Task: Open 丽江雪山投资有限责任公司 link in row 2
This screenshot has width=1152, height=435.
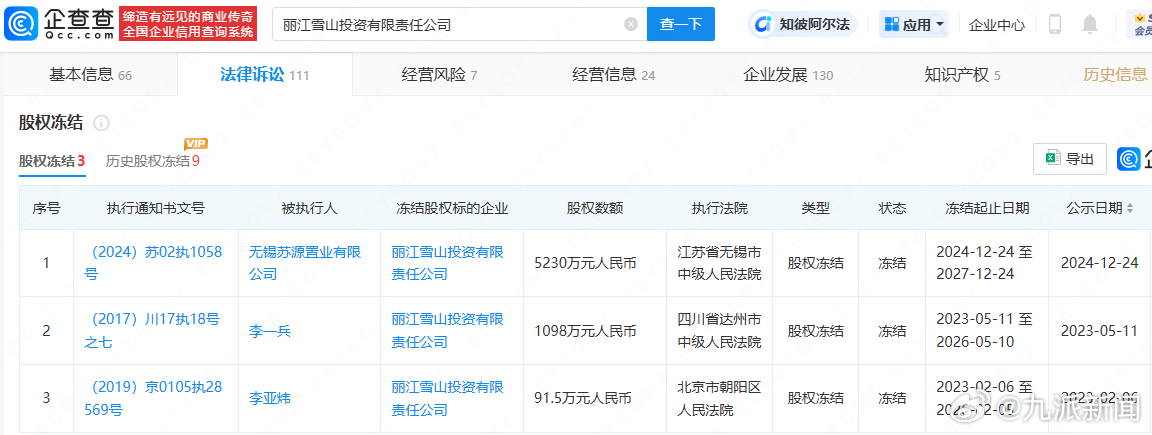Action: click(x=447, y=330)
